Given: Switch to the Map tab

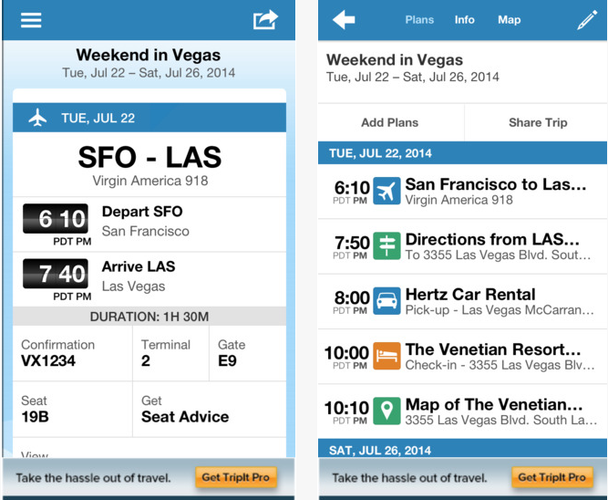Looking at the screenshot, I should 509,20.
